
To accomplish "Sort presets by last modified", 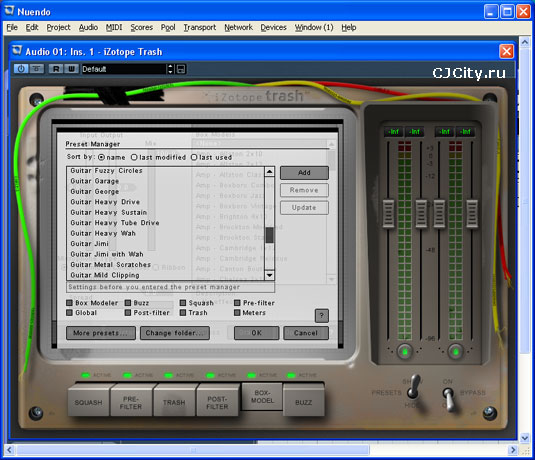I will [x=134, y=157].
